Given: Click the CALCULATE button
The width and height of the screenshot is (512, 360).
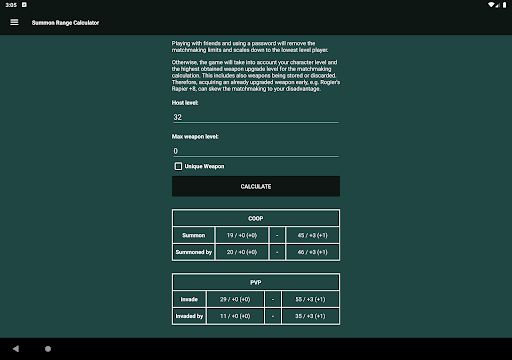Looking at the screenshot, I should 256,186.
